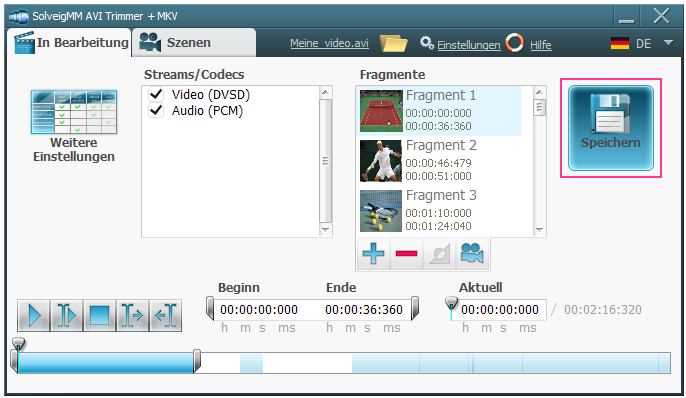Click the invert fragment selection icon

[440, 253]
